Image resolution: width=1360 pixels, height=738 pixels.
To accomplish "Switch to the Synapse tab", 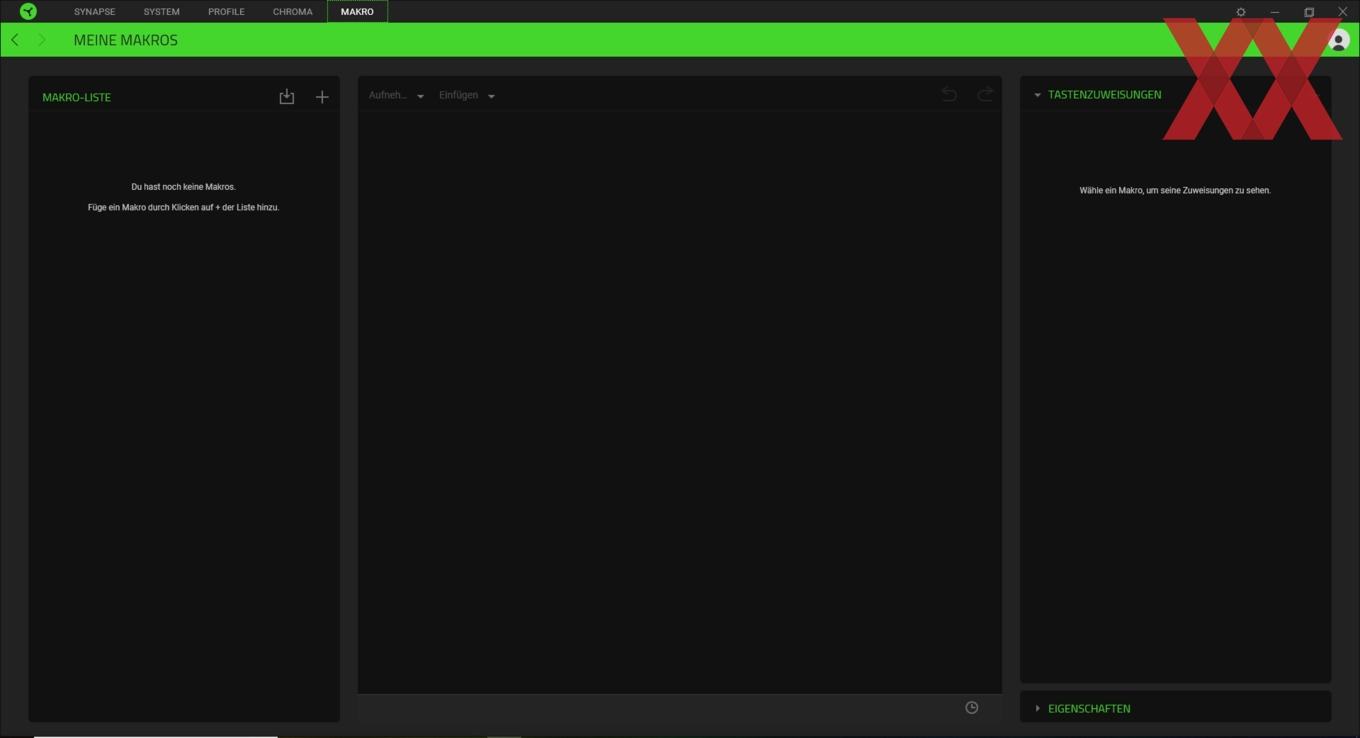I will pos(94,12).
